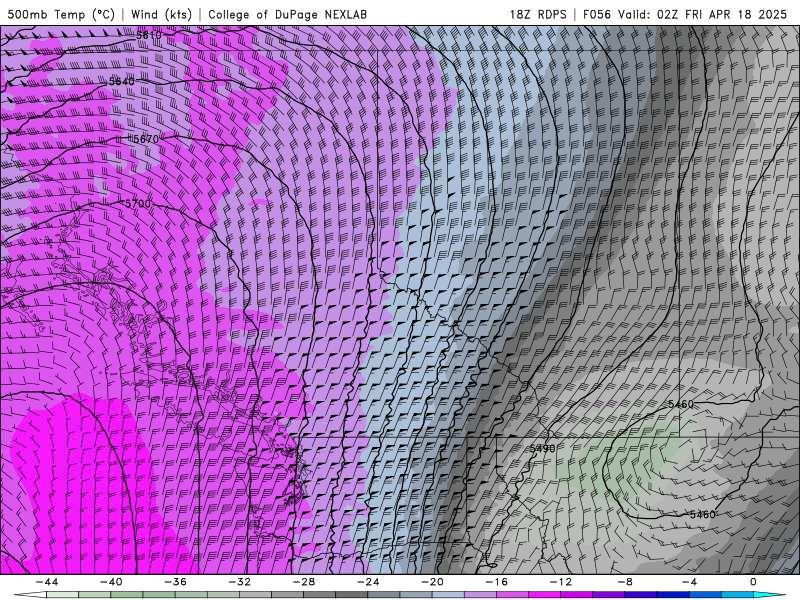Click the "500mb Temp (°C)" title text
The width and height of the screenshot is (800, 600).
click(61, 14)
